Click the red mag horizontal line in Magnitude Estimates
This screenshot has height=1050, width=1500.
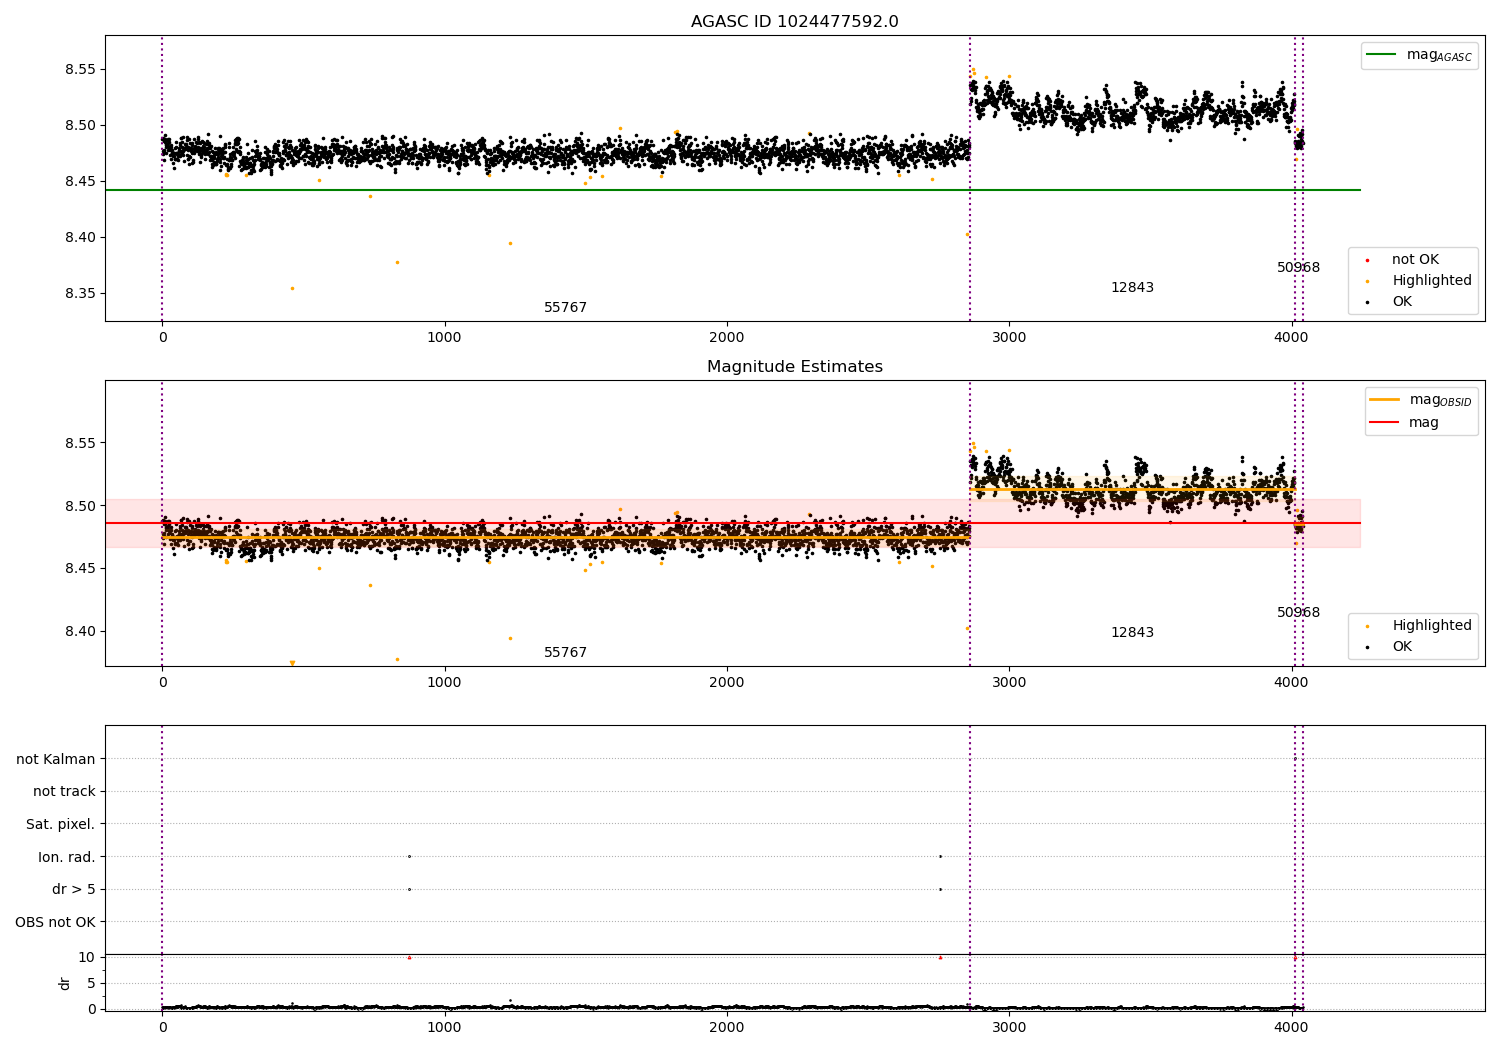(733, 523)
